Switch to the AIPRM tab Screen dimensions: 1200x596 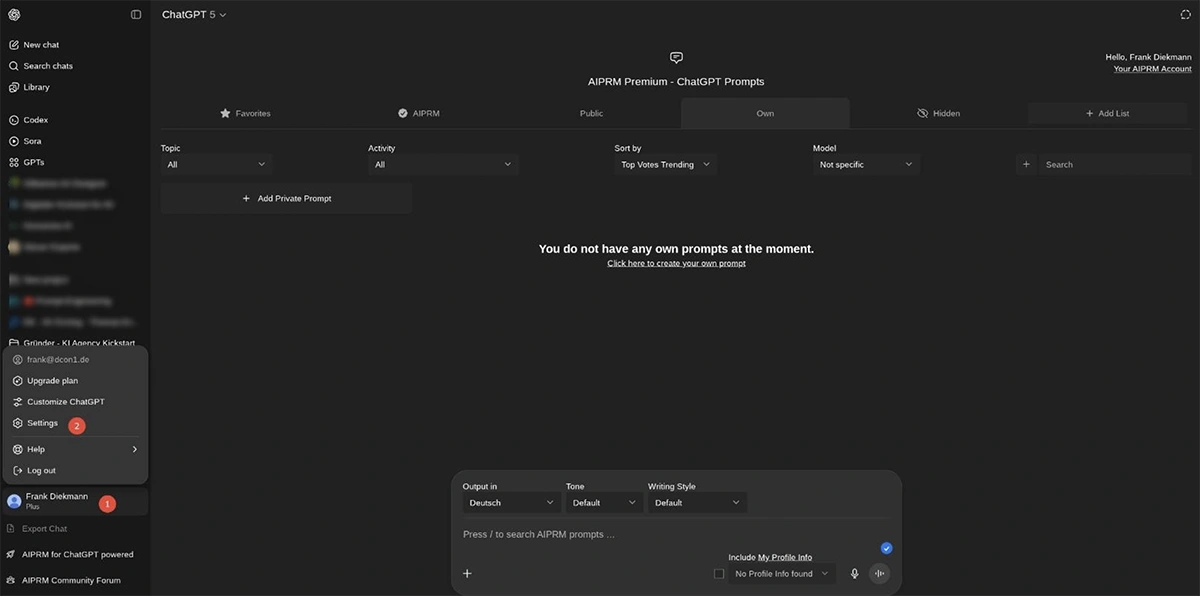click(x=418, y=113)
